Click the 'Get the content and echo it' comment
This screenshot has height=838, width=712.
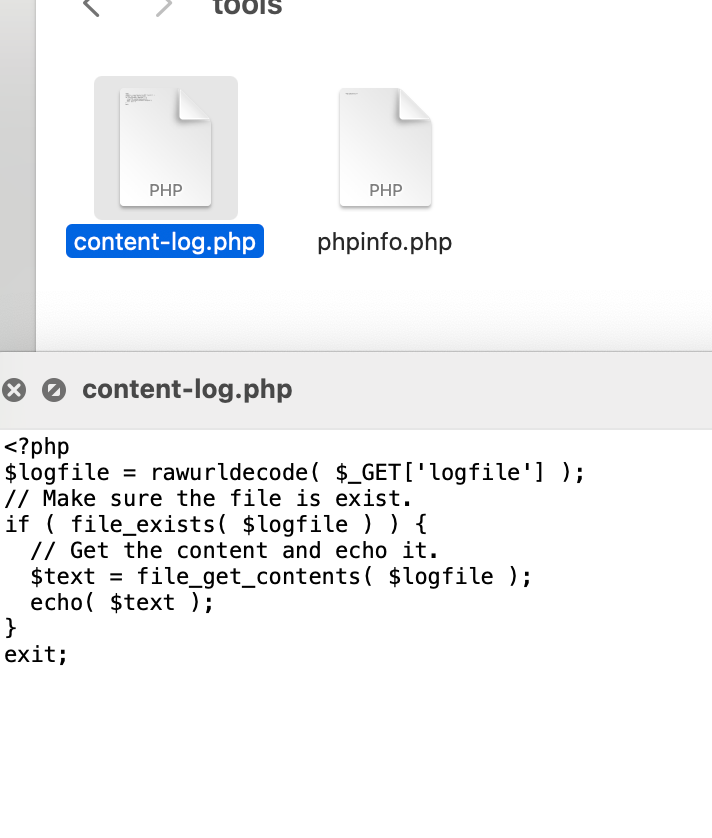(x=234, y=550)
